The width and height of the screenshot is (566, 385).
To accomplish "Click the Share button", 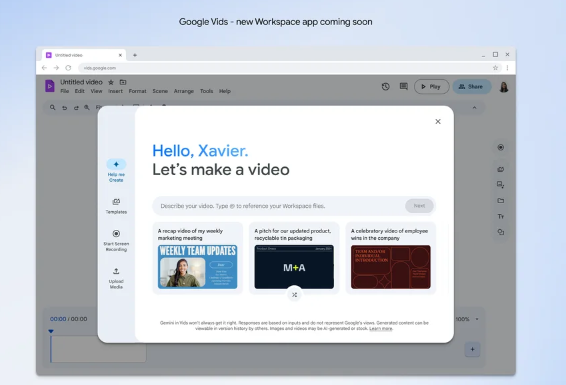I will [x=471, y=87].
